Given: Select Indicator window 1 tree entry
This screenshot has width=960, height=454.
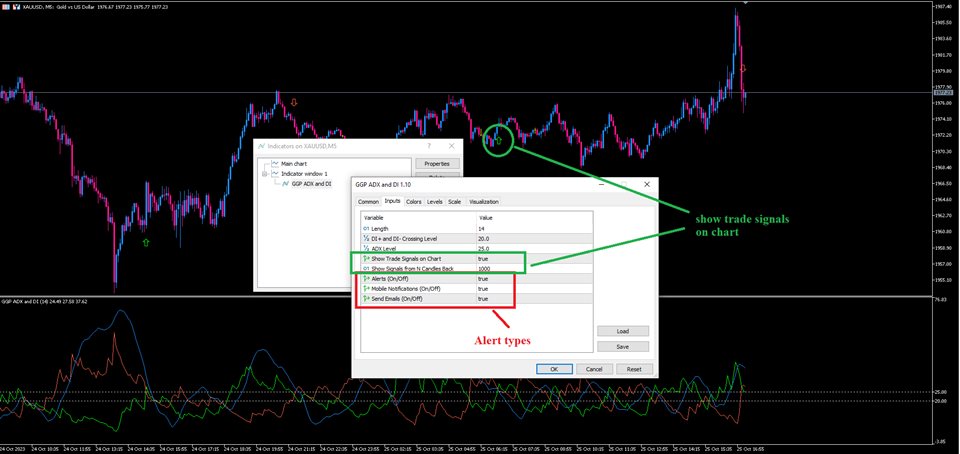Looking at the screenshot, I should [x=304, y=174].
